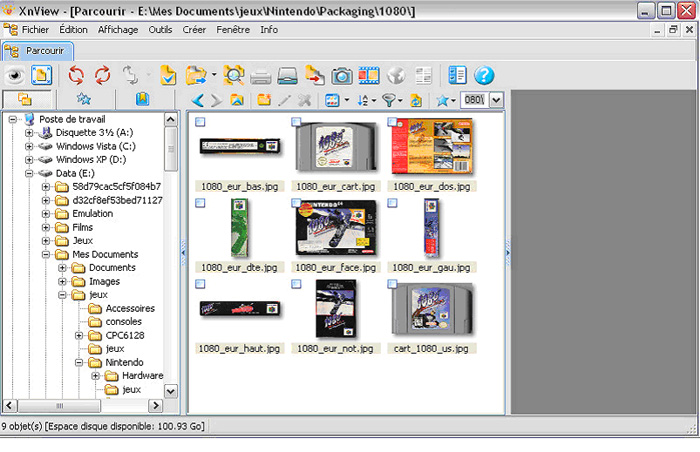The width and height of the screenshot is (700, 452).
Task: Open the blue help question mark
Action: point(484,75)
